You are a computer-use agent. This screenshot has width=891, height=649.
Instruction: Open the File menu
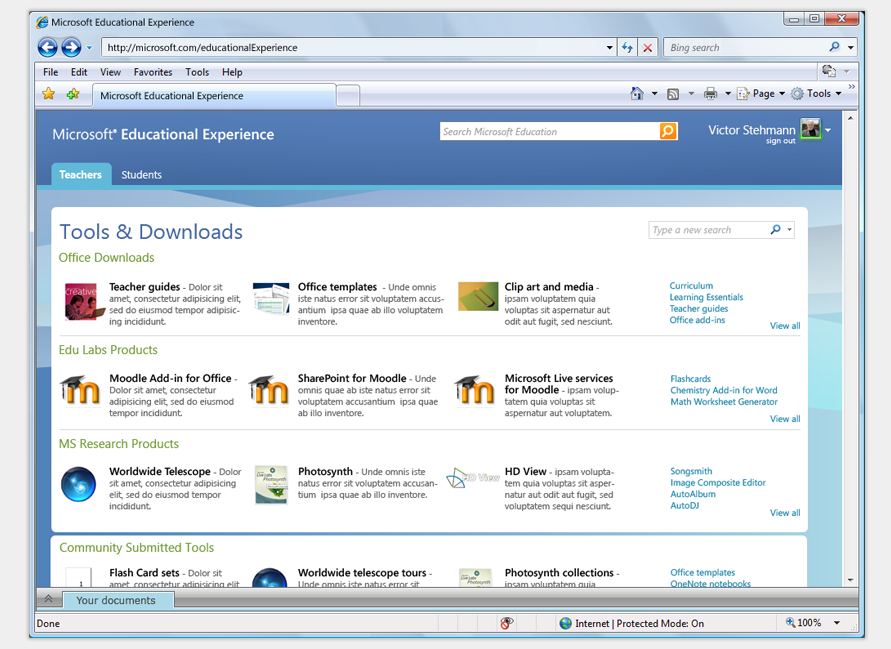click(x=51, y=72)
